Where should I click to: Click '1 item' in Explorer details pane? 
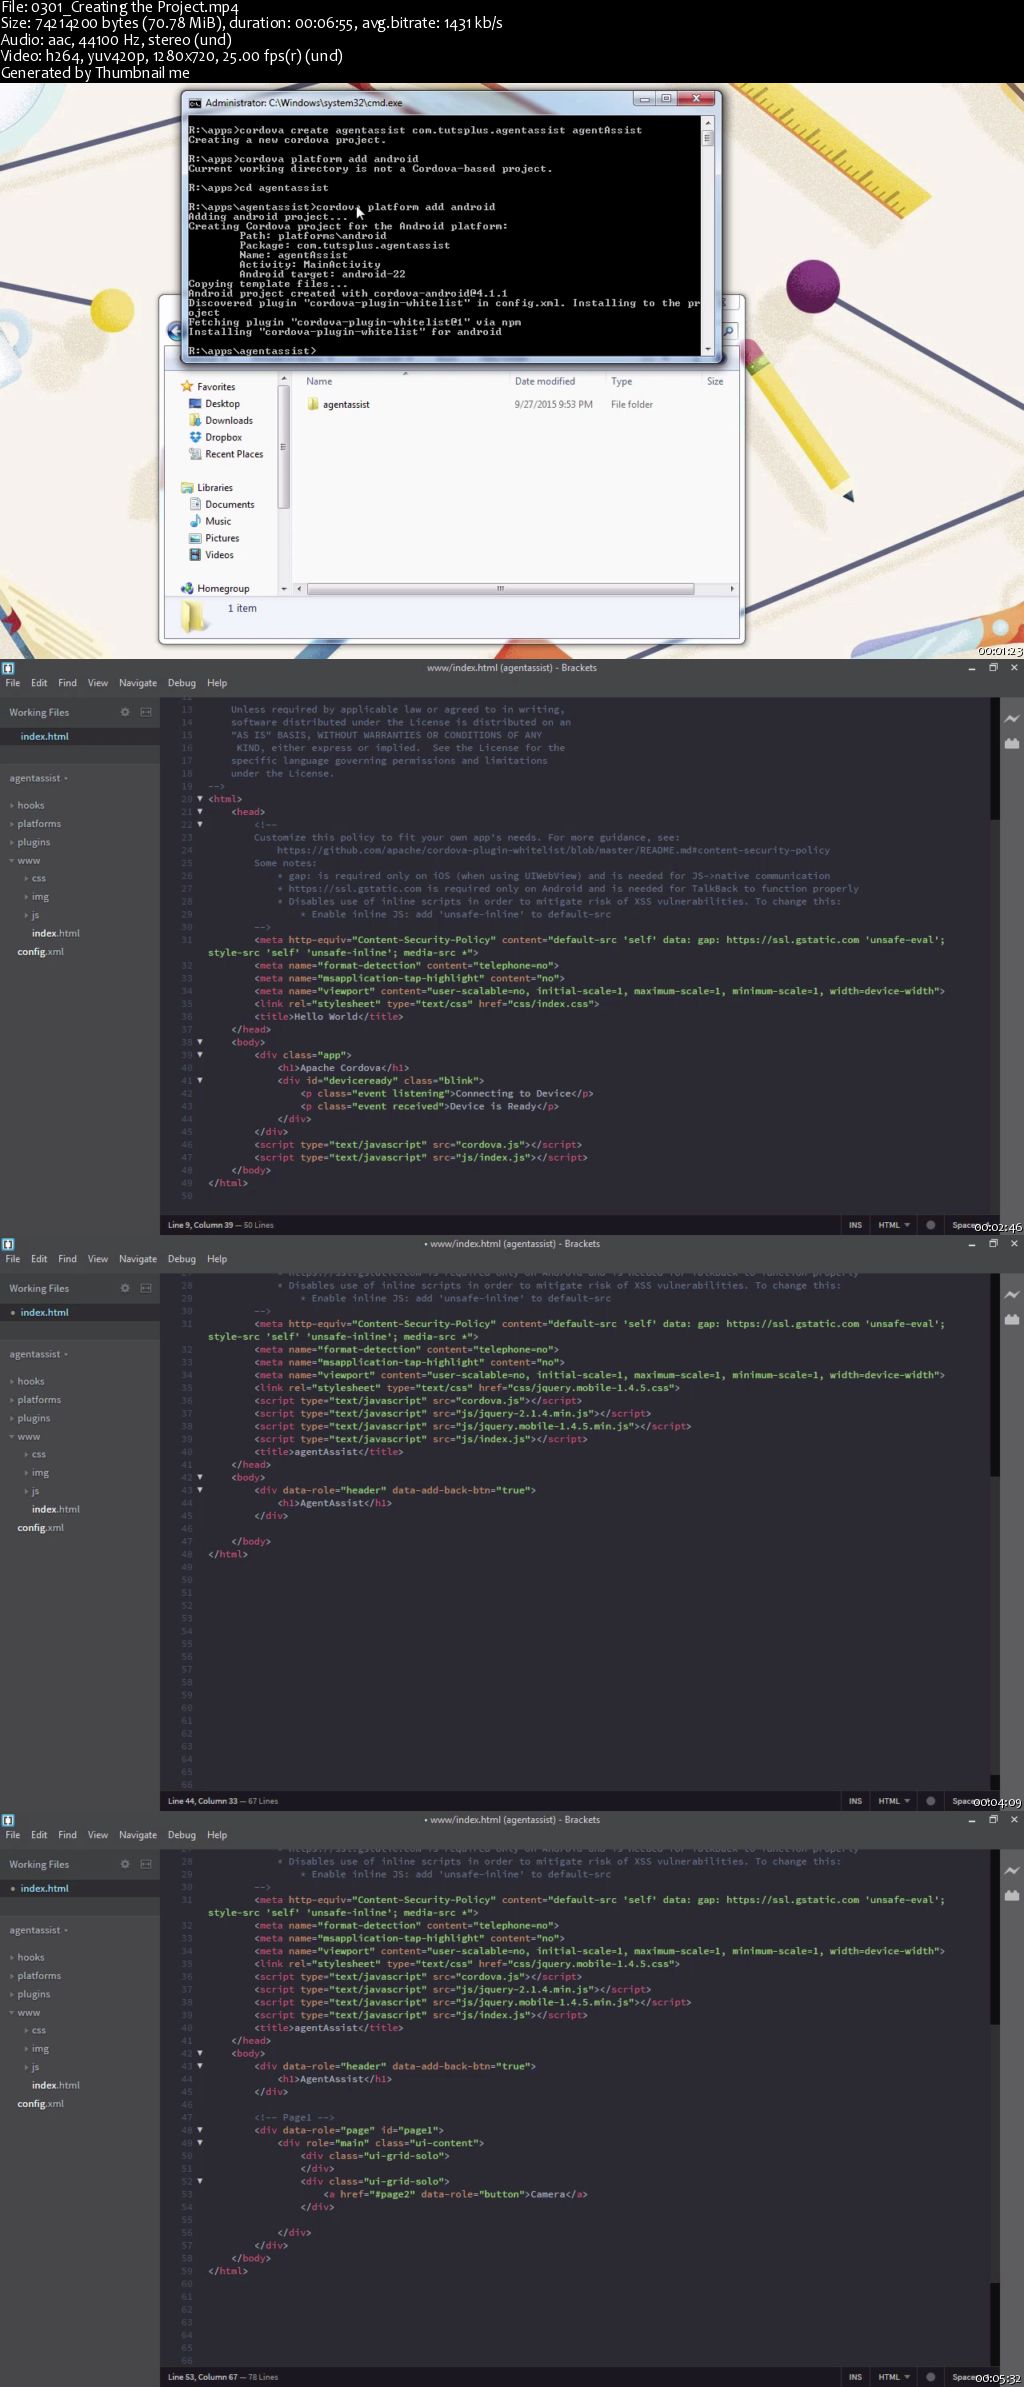pos(242,608)
